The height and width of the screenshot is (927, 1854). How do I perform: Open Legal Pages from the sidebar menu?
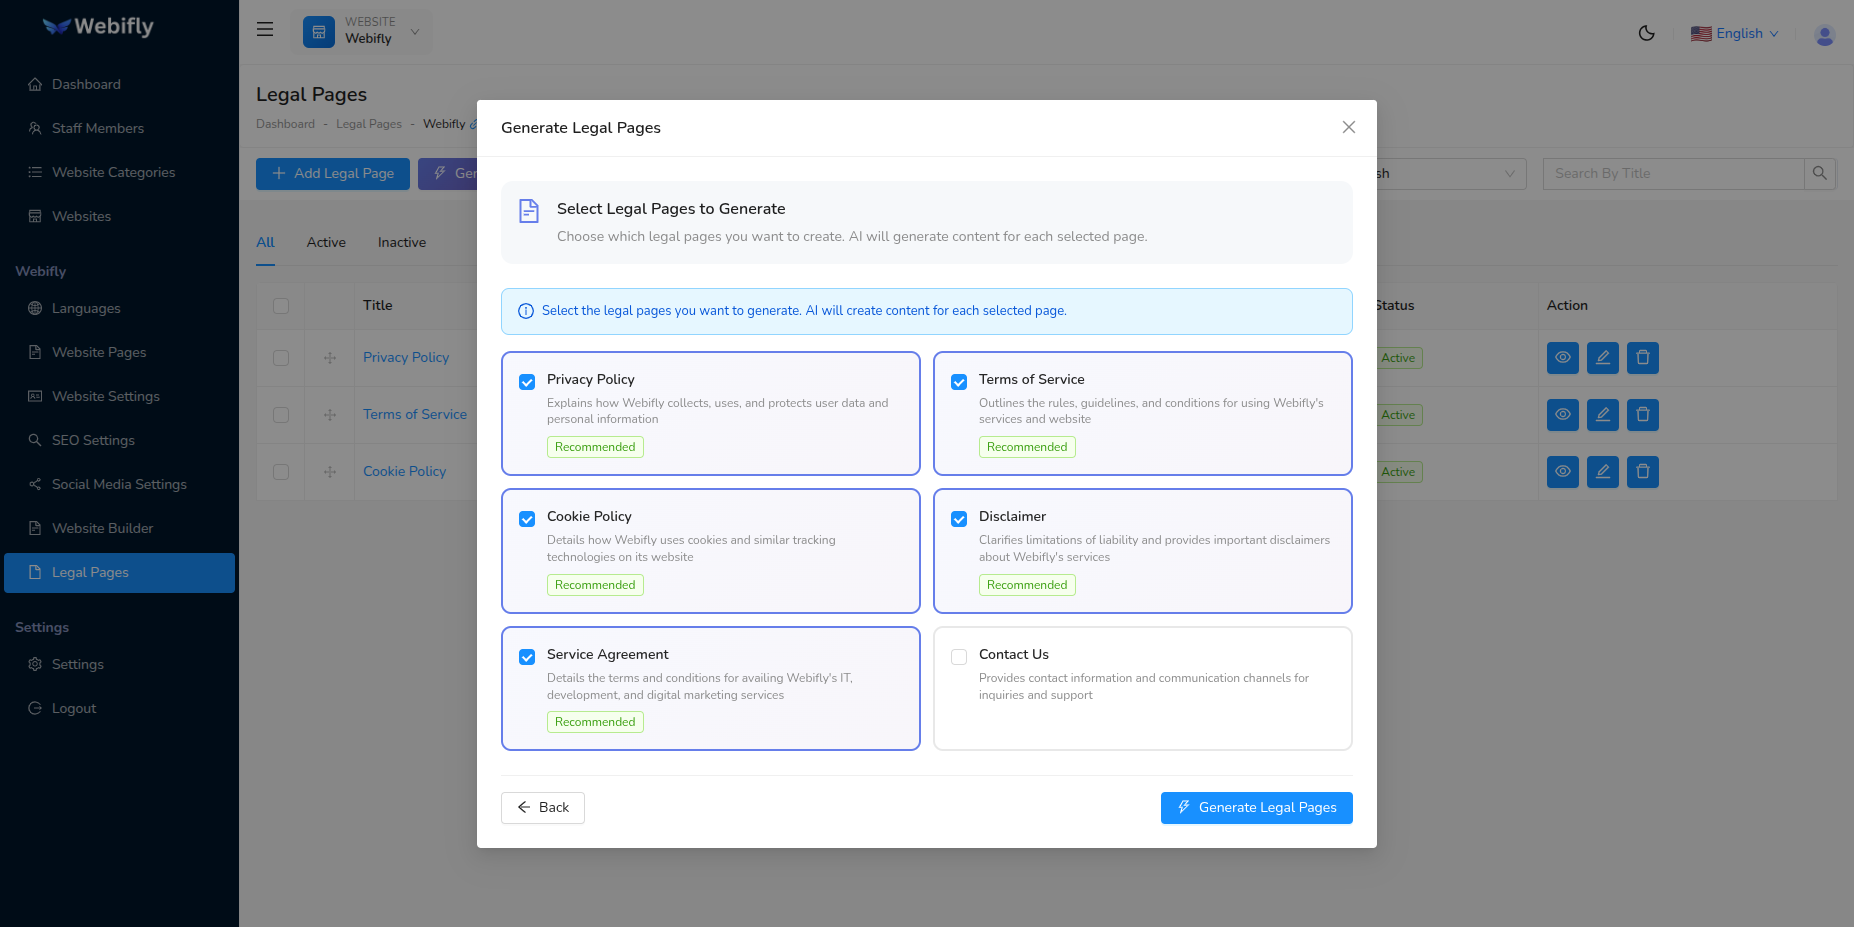[88, 572]
